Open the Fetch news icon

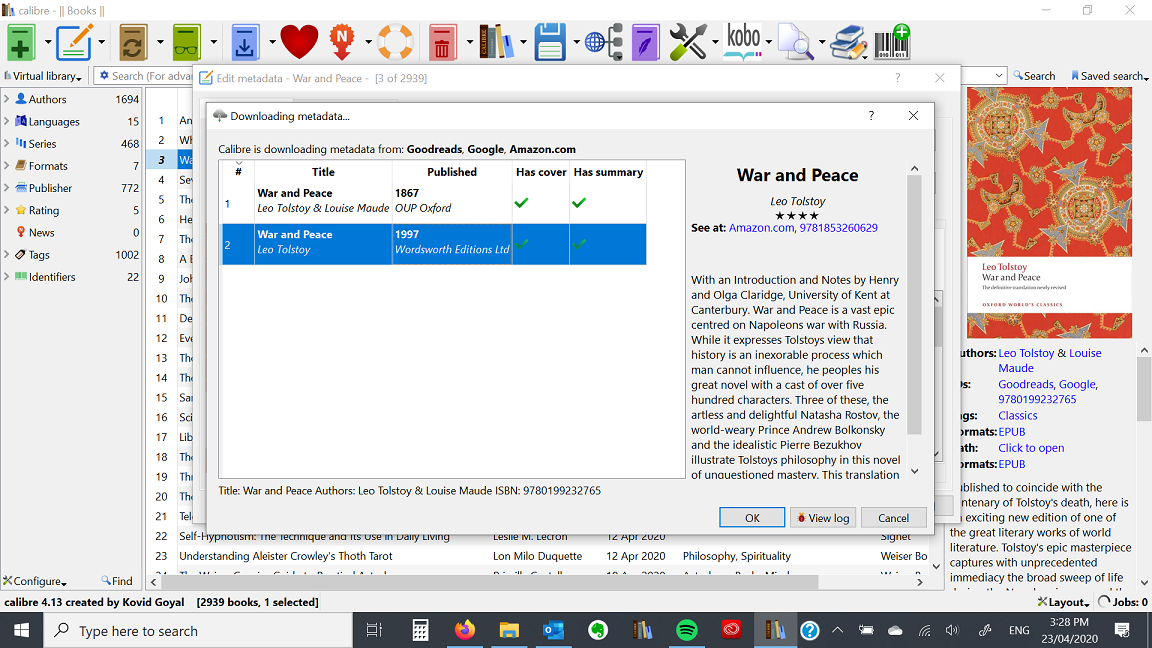342,42
